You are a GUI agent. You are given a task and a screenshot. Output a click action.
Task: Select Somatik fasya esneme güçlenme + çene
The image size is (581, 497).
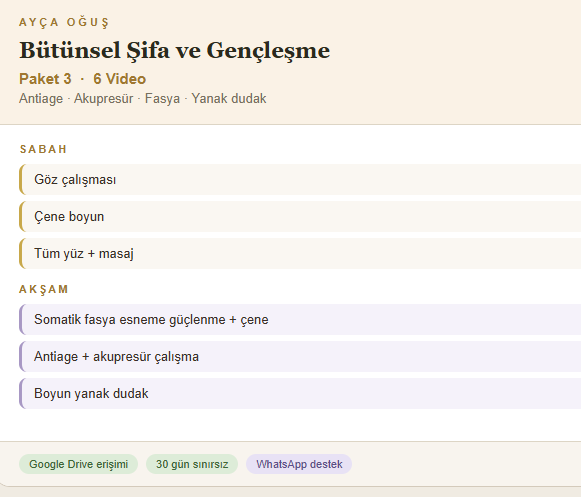tap(300, 319)
